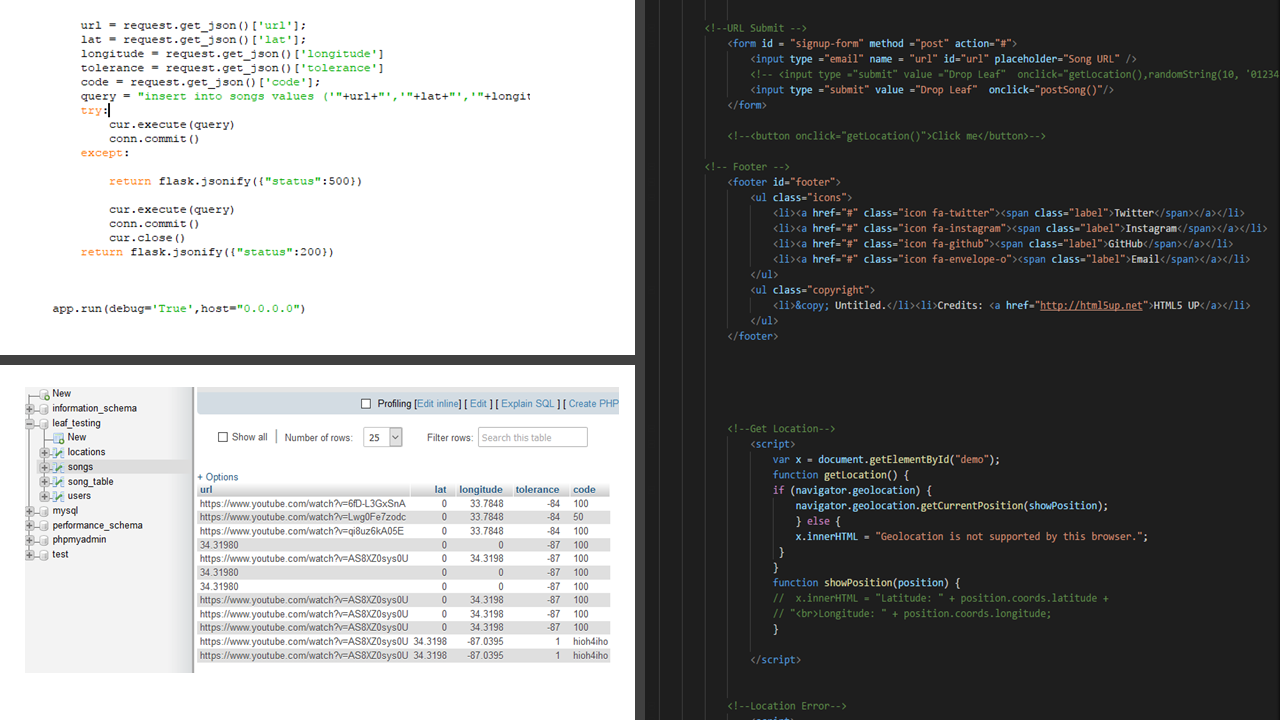1280x720 pixels.
Task: Click the test database icon
Action: (43, 554)
